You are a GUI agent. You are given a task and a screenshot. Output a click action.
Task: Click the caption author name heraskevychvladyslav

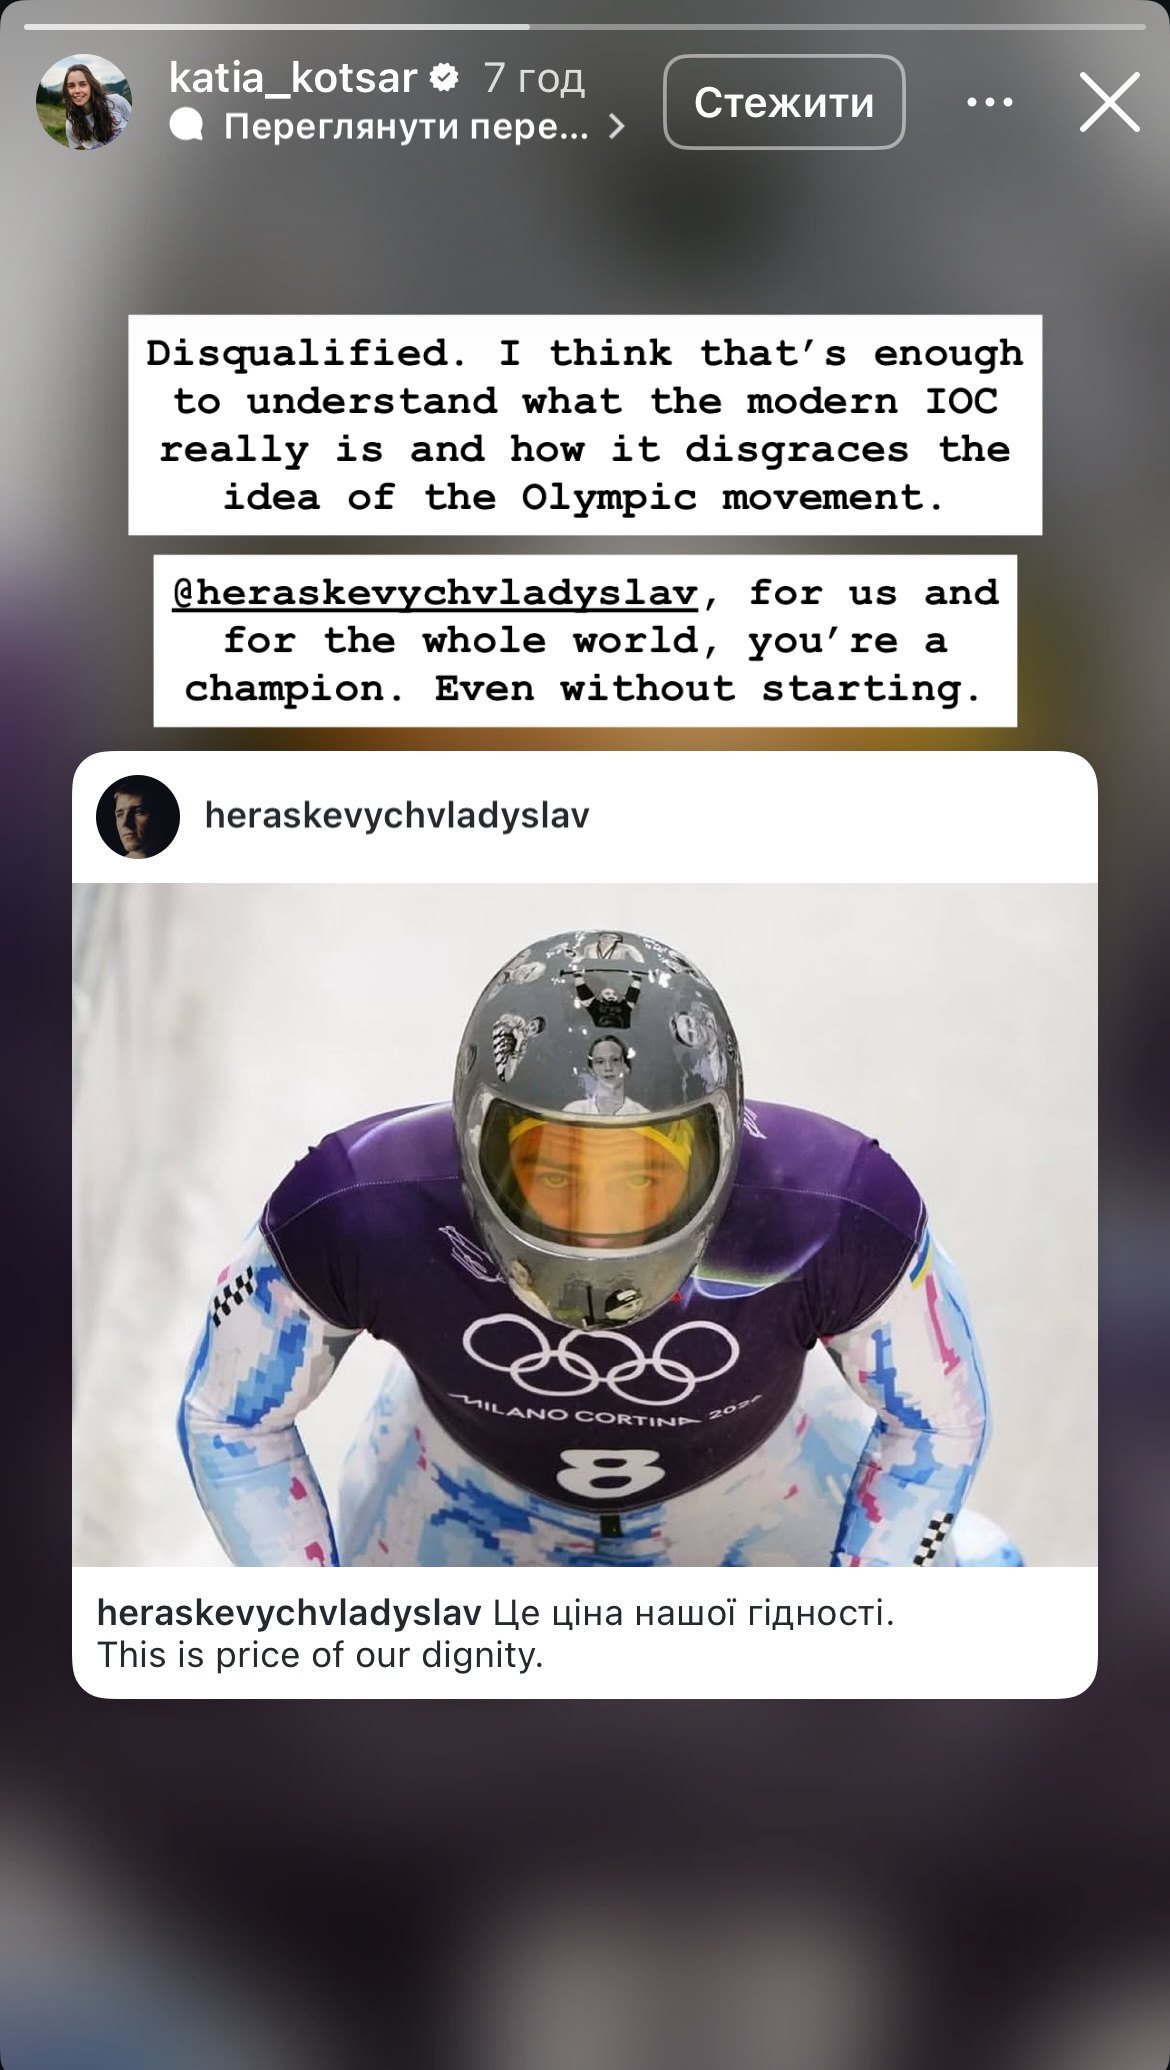(x=289, y=1612)
